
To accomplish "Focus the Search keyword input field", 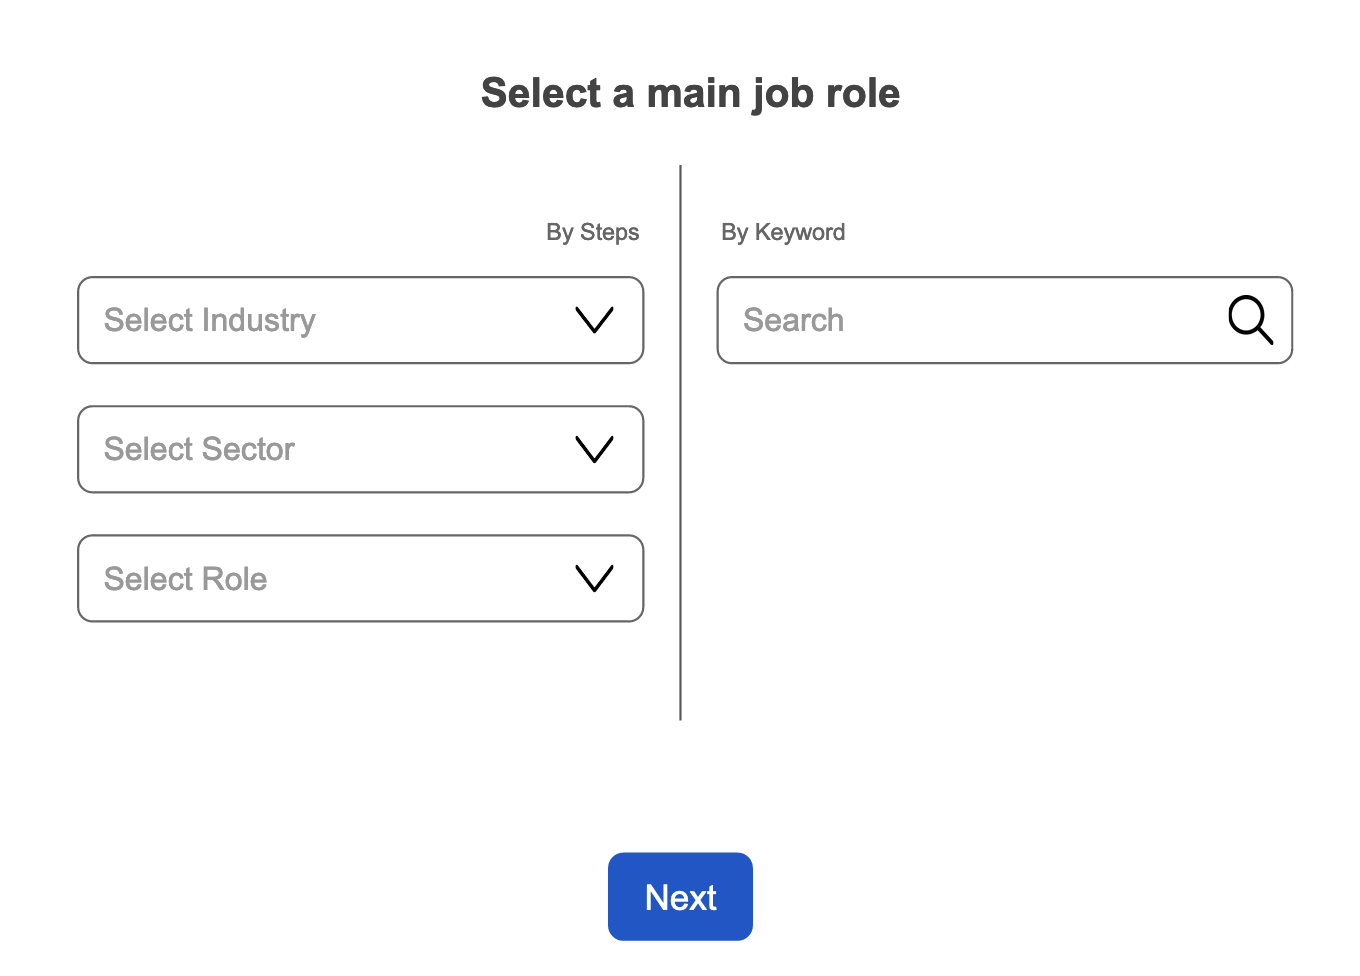I will pyautogui.click(x=980, y=320).
